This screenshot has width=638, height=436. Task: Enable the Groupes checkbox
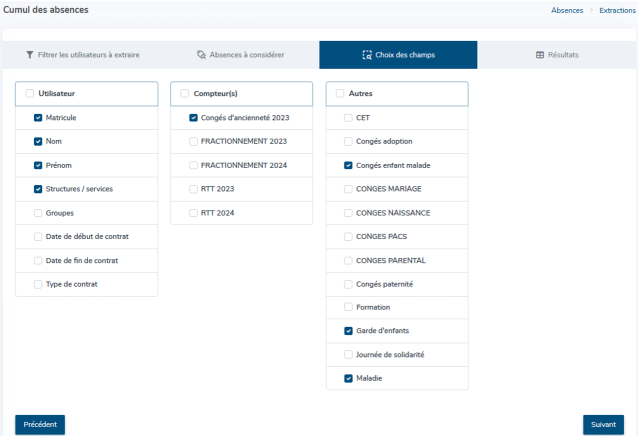click(38, 213)
